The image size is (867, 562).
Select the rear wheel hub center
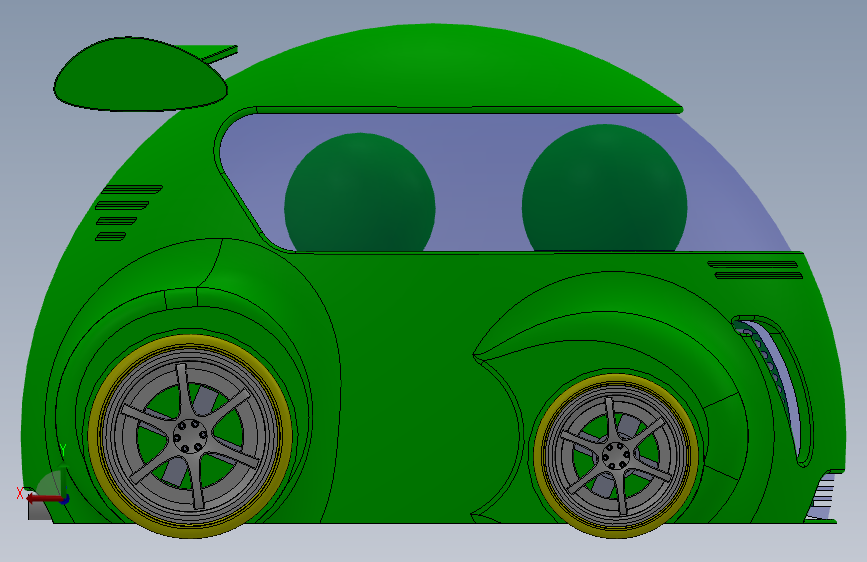pos(190,436)
